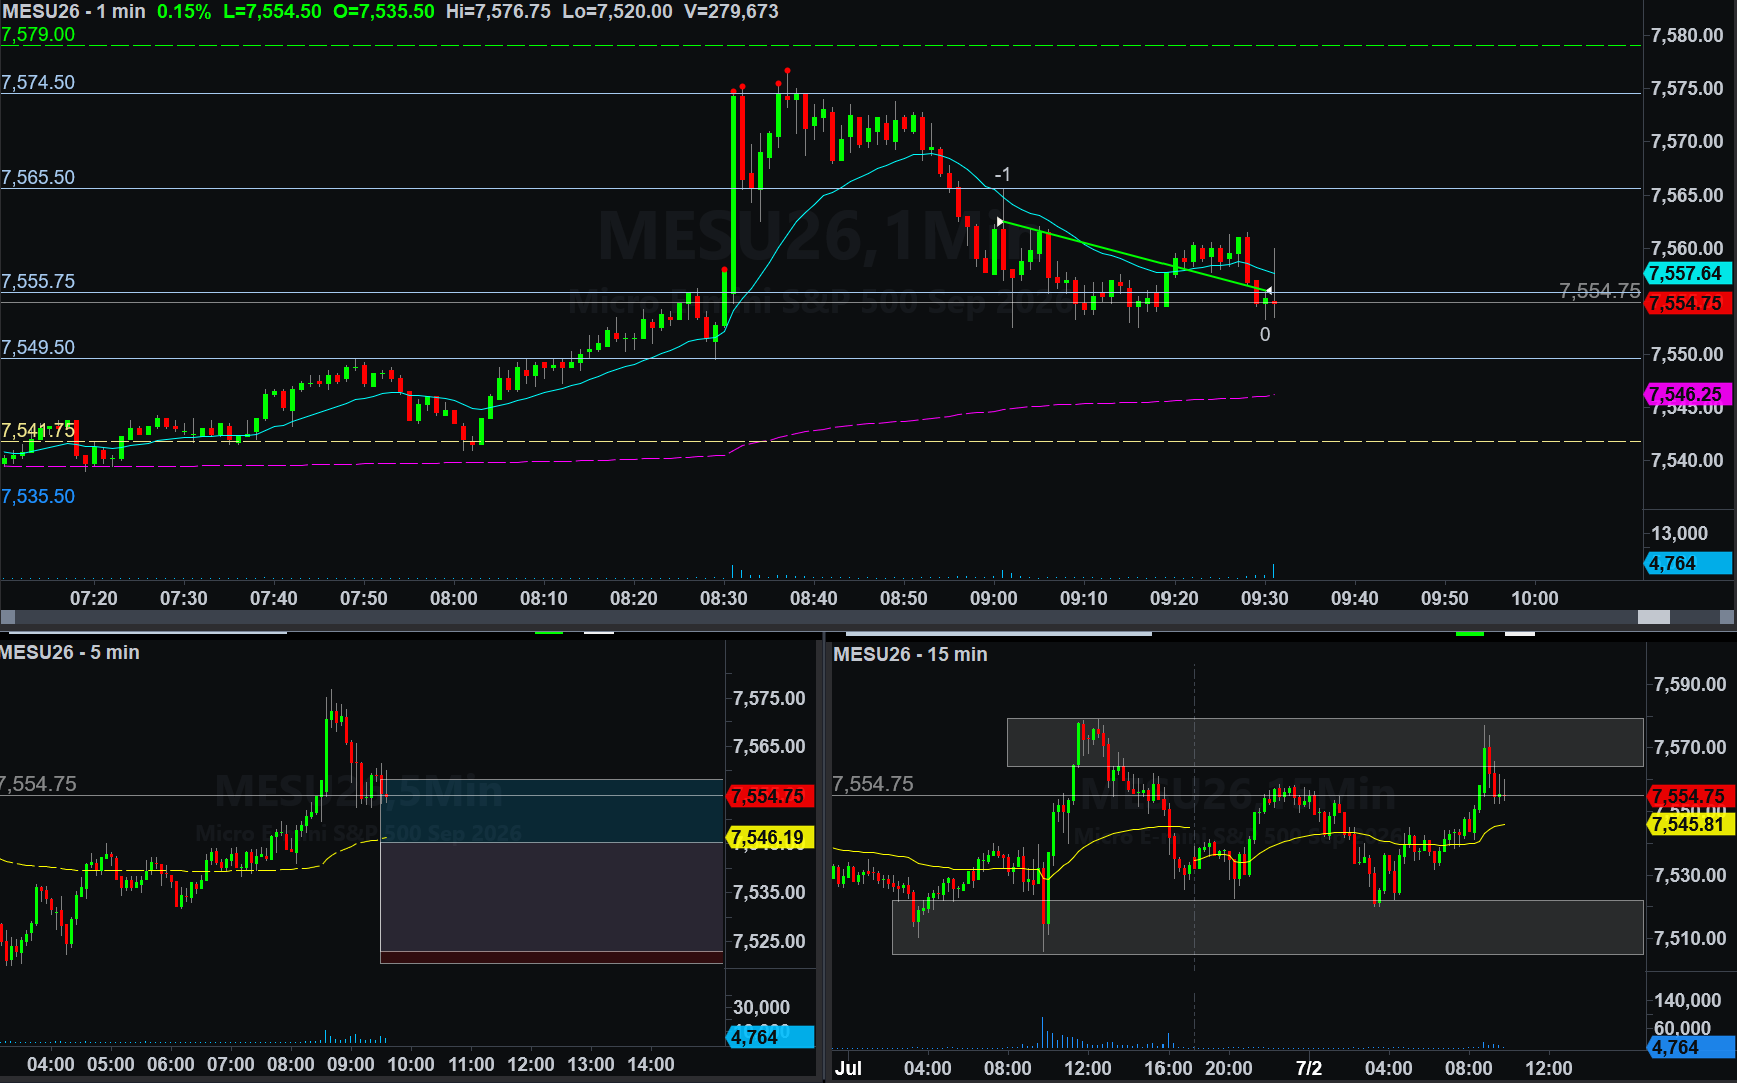Click the 09:00 time label in 5 min chart

click(351, 1064)
